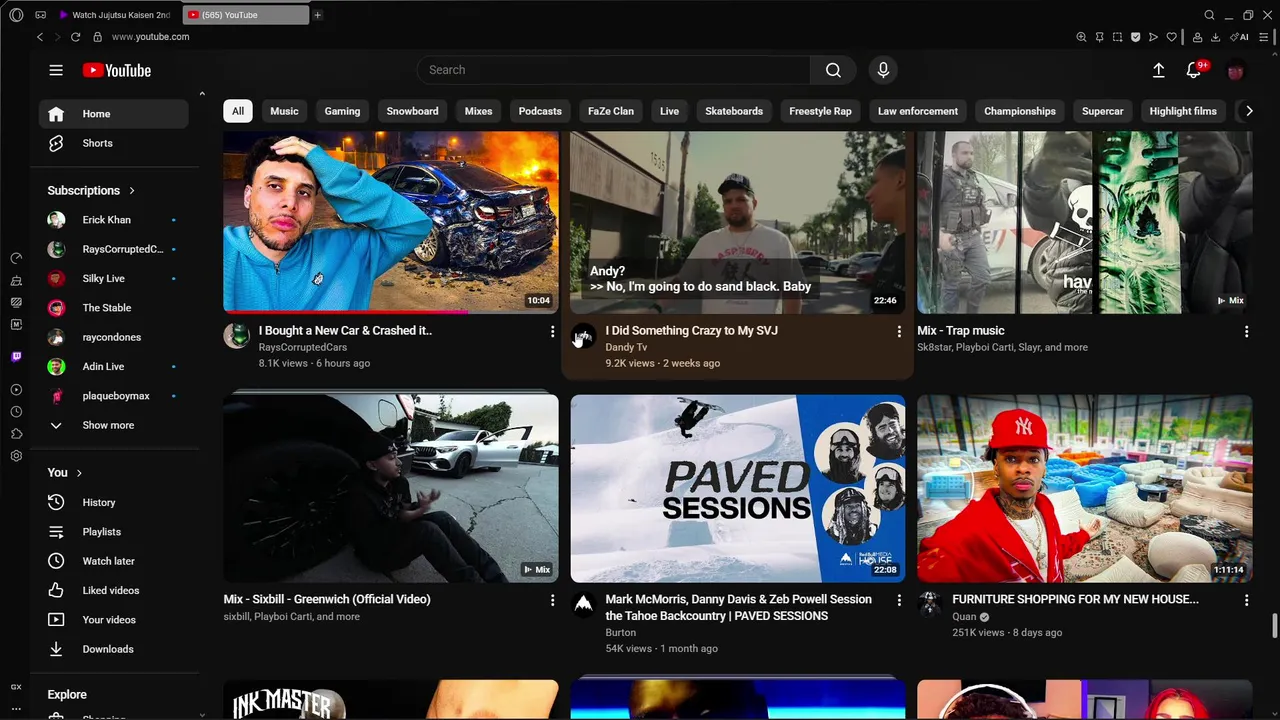Open Shorts in the sidebar

click(x=113, y=143)
